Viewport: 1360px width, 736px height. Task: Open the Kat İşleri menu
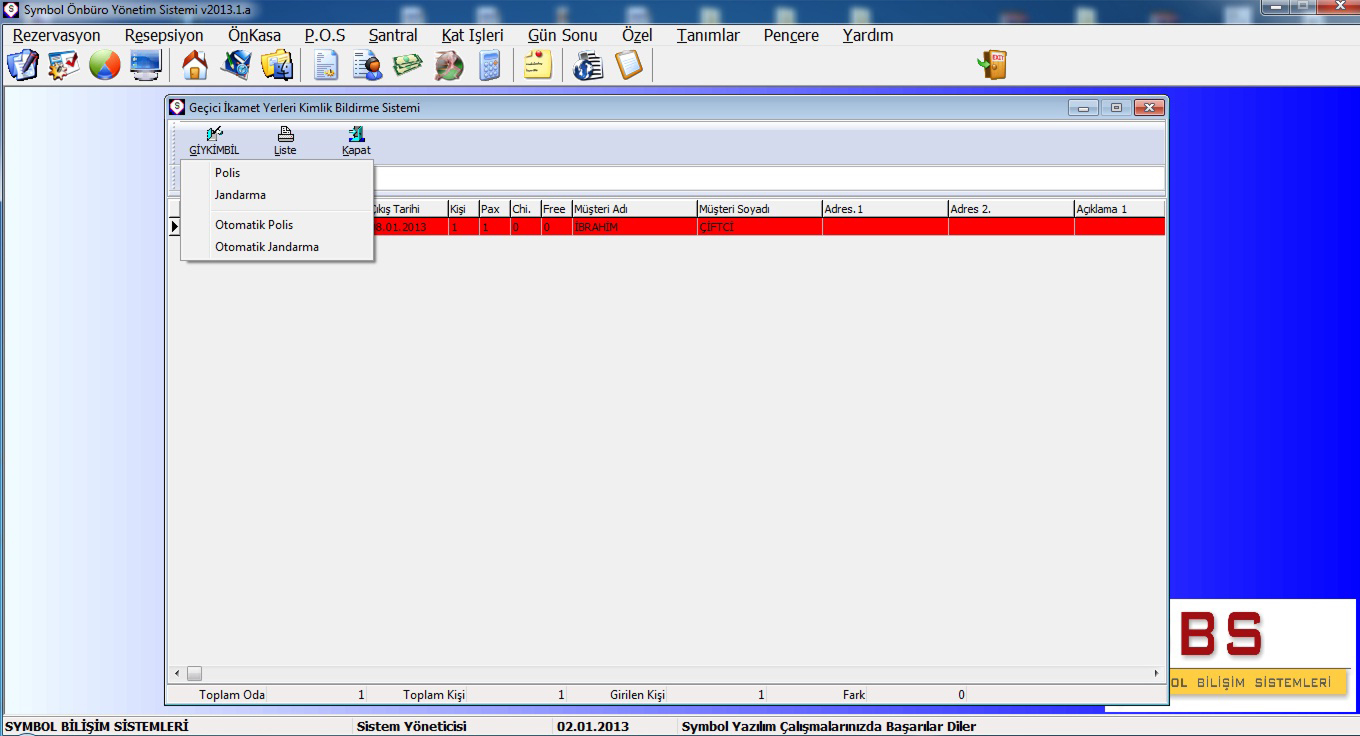(473, 35)
